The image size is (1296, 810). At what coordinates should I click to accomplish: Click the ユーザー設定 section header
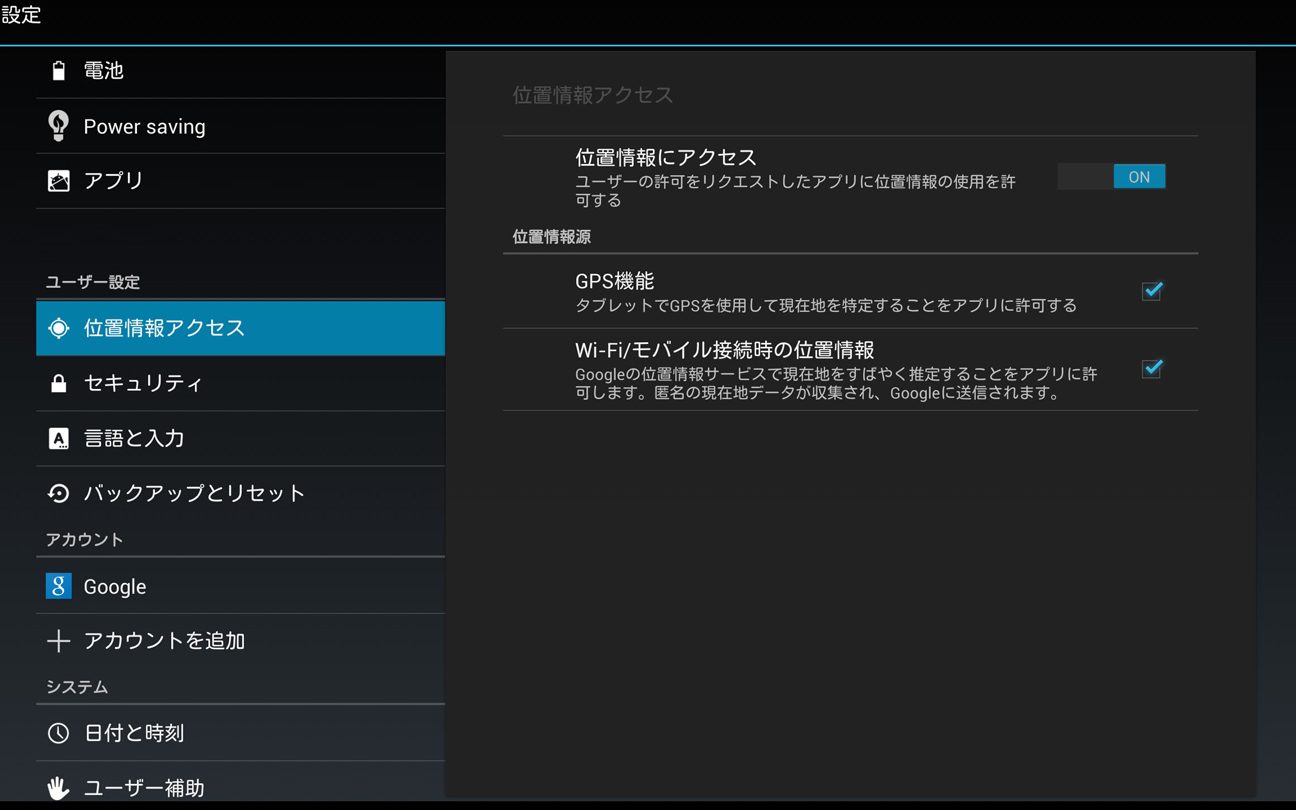click(x=93, y=283)
